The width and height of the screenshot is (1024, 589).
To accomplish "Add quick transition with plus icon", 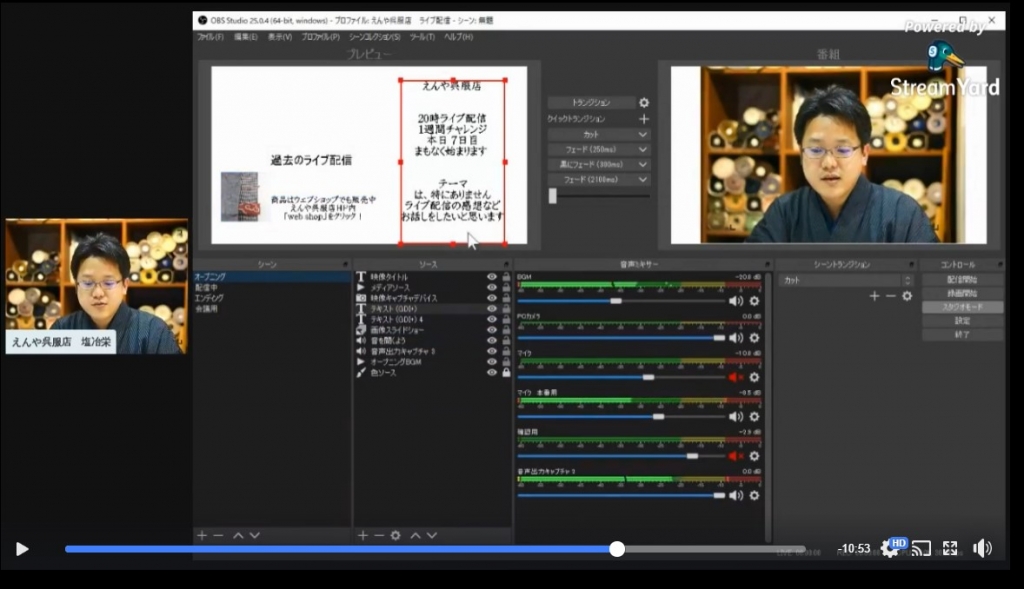I will 644,119.
